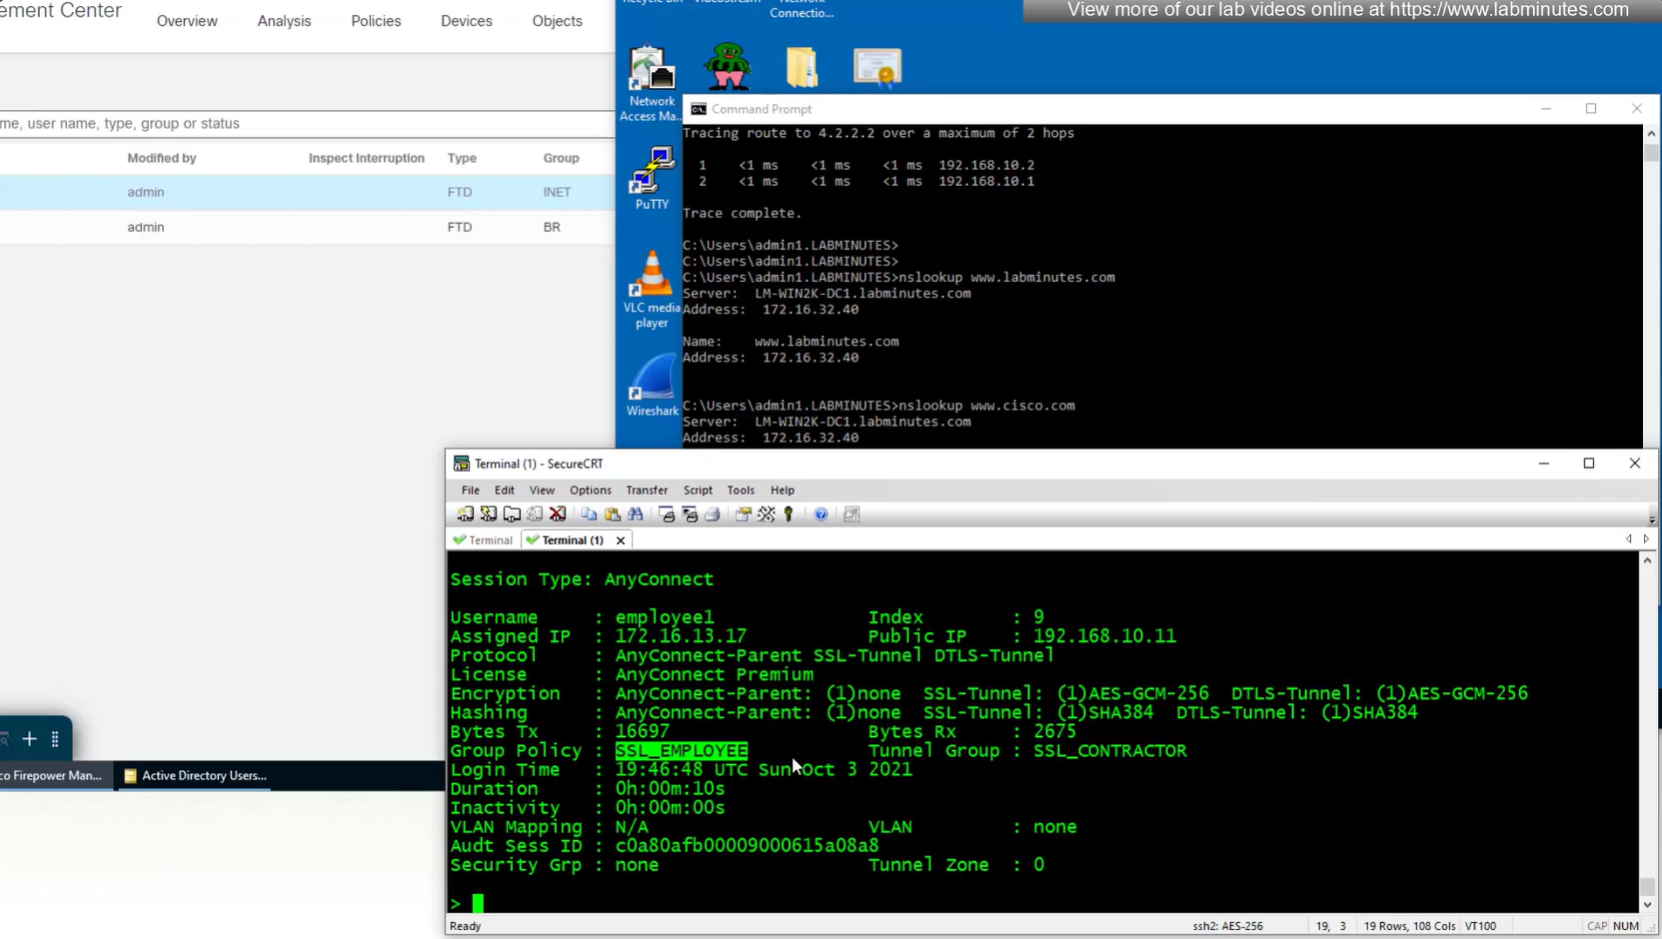
Task: Click the Disconnect icon with red X
Action: point(558,514)
